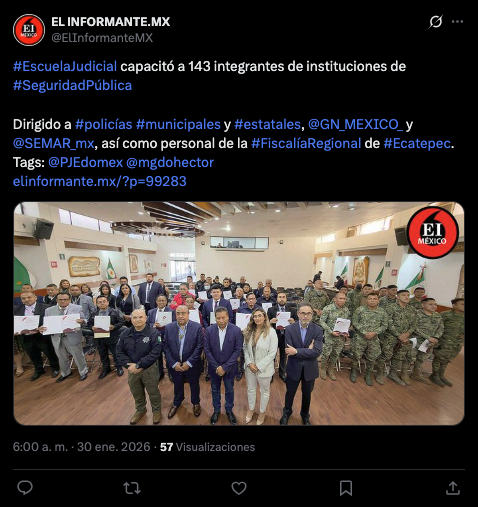This screenshot has height=507, width=478.
Task: Follow the elinformante.mx/?p=99283 link
Action: (100, 181)
